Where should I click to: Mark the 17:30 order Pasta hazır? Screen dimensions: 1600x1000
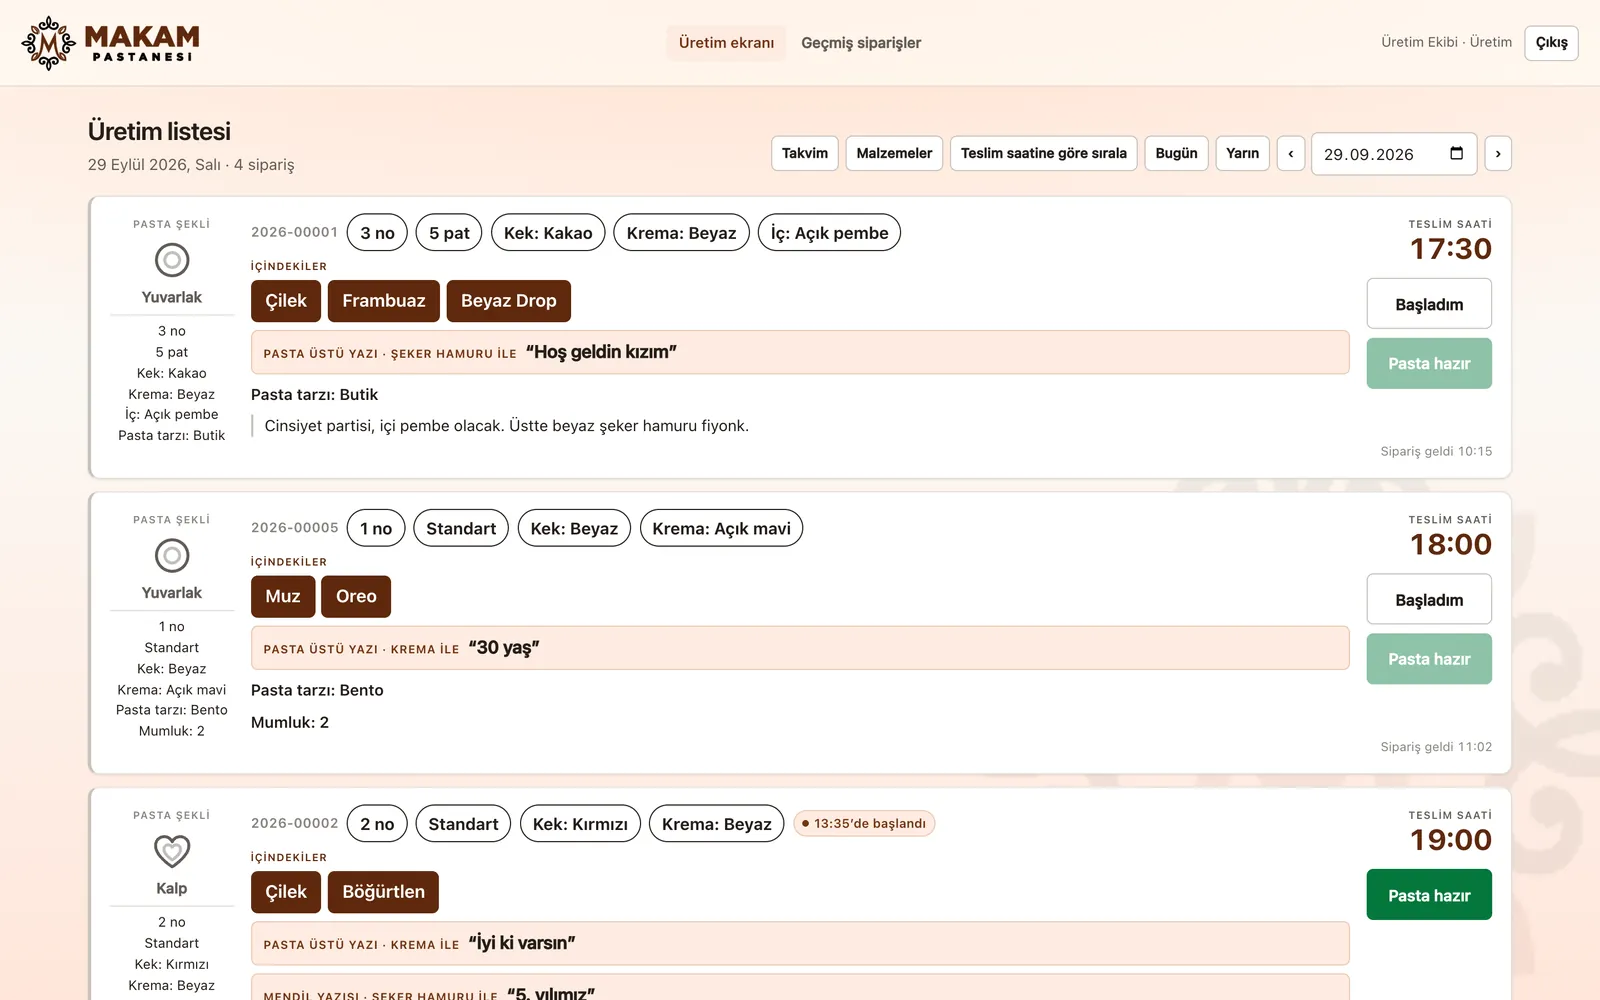1429,364
